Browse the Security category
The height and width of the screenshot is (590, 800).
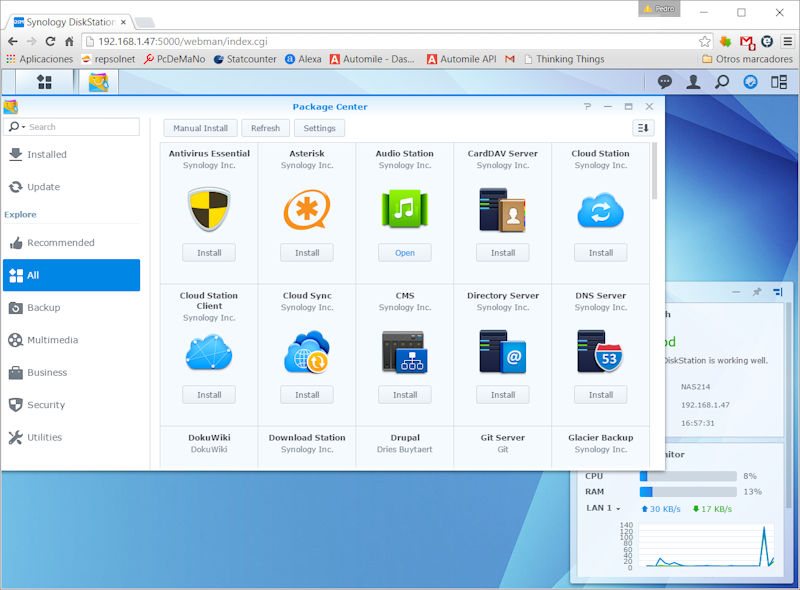pyautogui.click(x=71, y=405)
